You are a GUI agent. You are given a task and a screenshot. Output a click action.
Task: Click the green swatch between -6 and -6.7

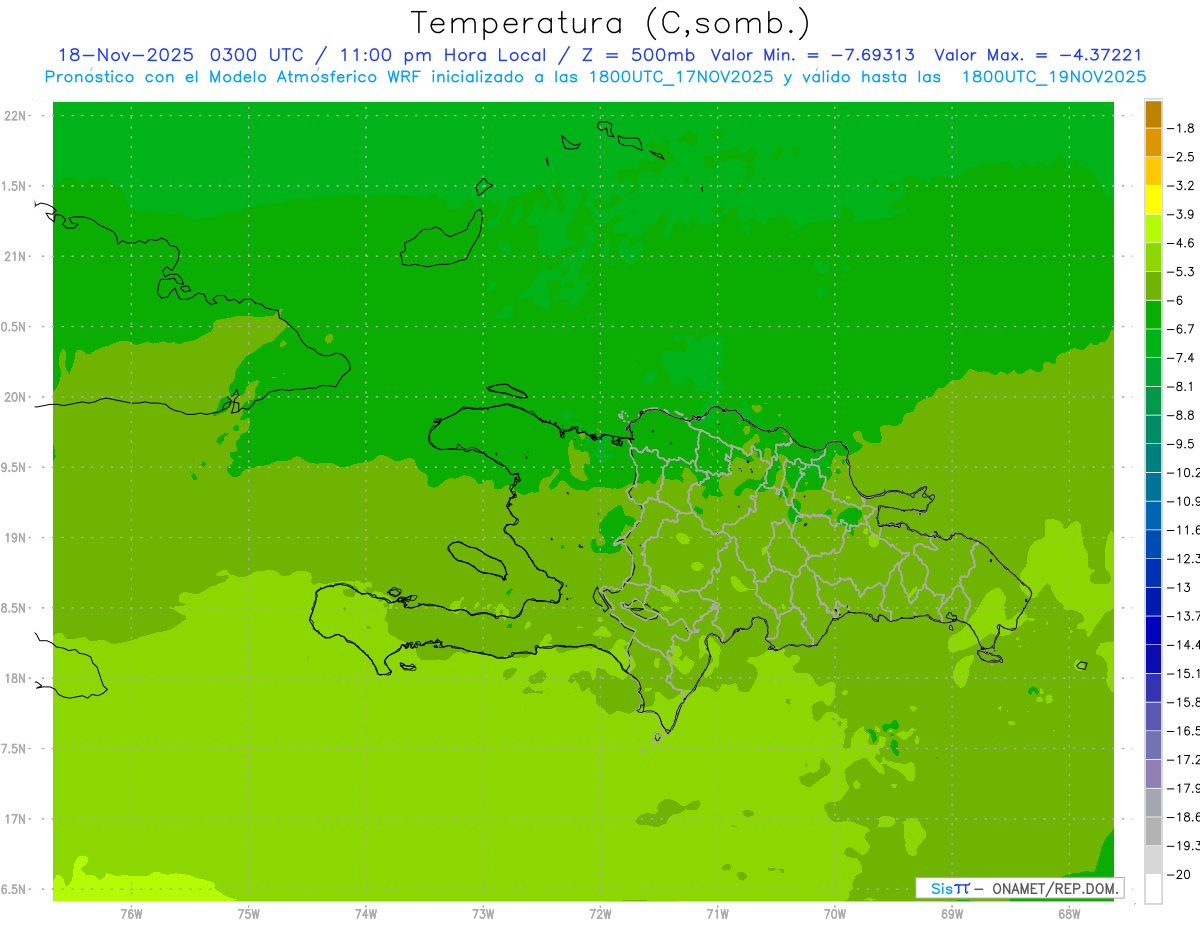(1153, 314)
